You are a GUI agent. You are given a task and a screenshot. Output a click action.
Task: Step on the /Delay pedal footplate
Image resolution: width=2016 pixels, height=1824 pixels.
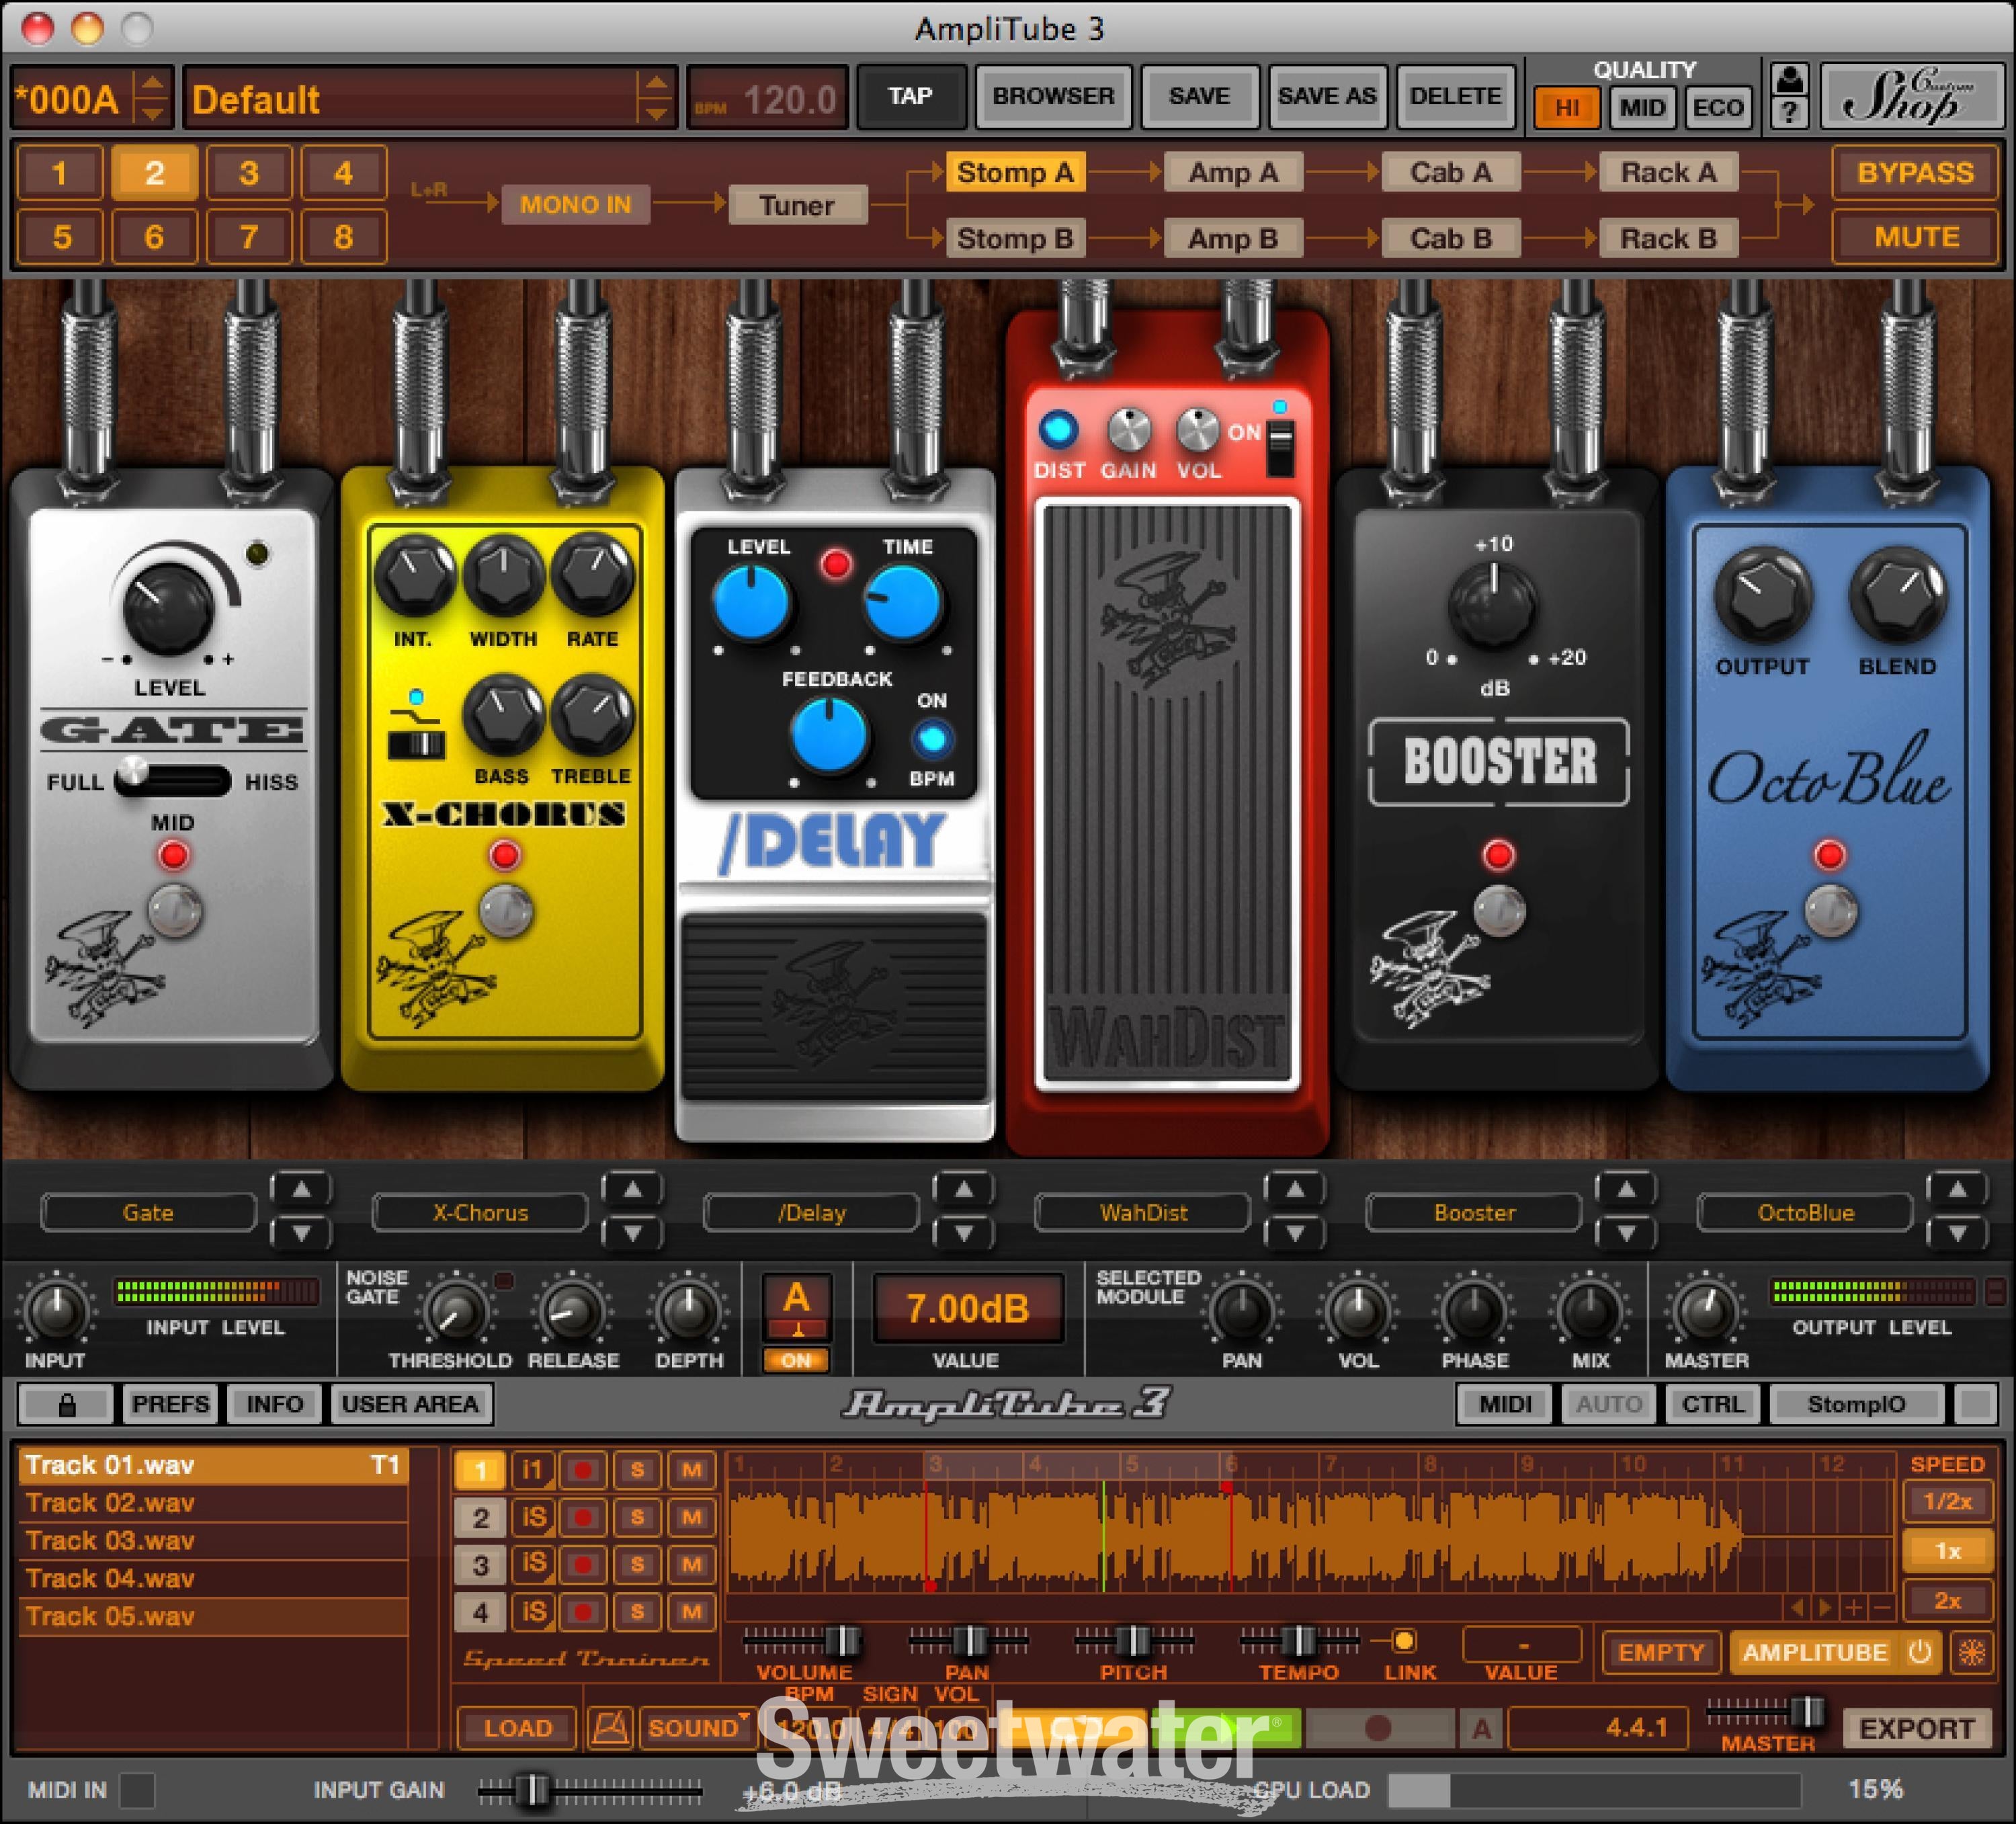tap(834, 1007)
